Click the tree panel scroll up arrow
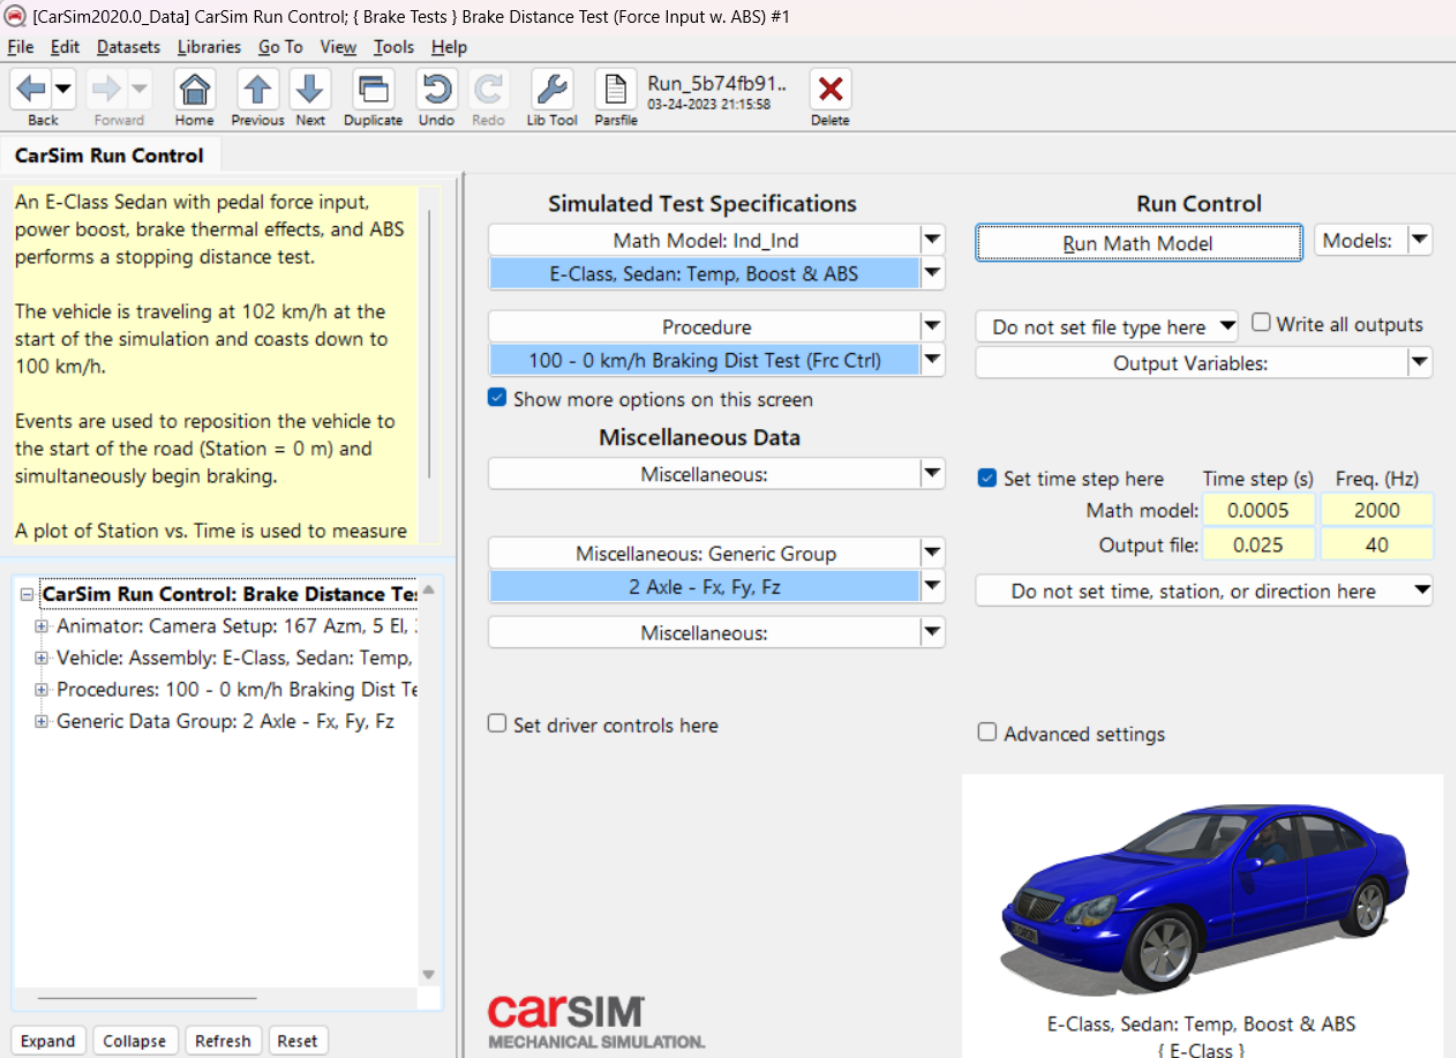This screenshot has width=1456, height=1058. tap(428, 590)
